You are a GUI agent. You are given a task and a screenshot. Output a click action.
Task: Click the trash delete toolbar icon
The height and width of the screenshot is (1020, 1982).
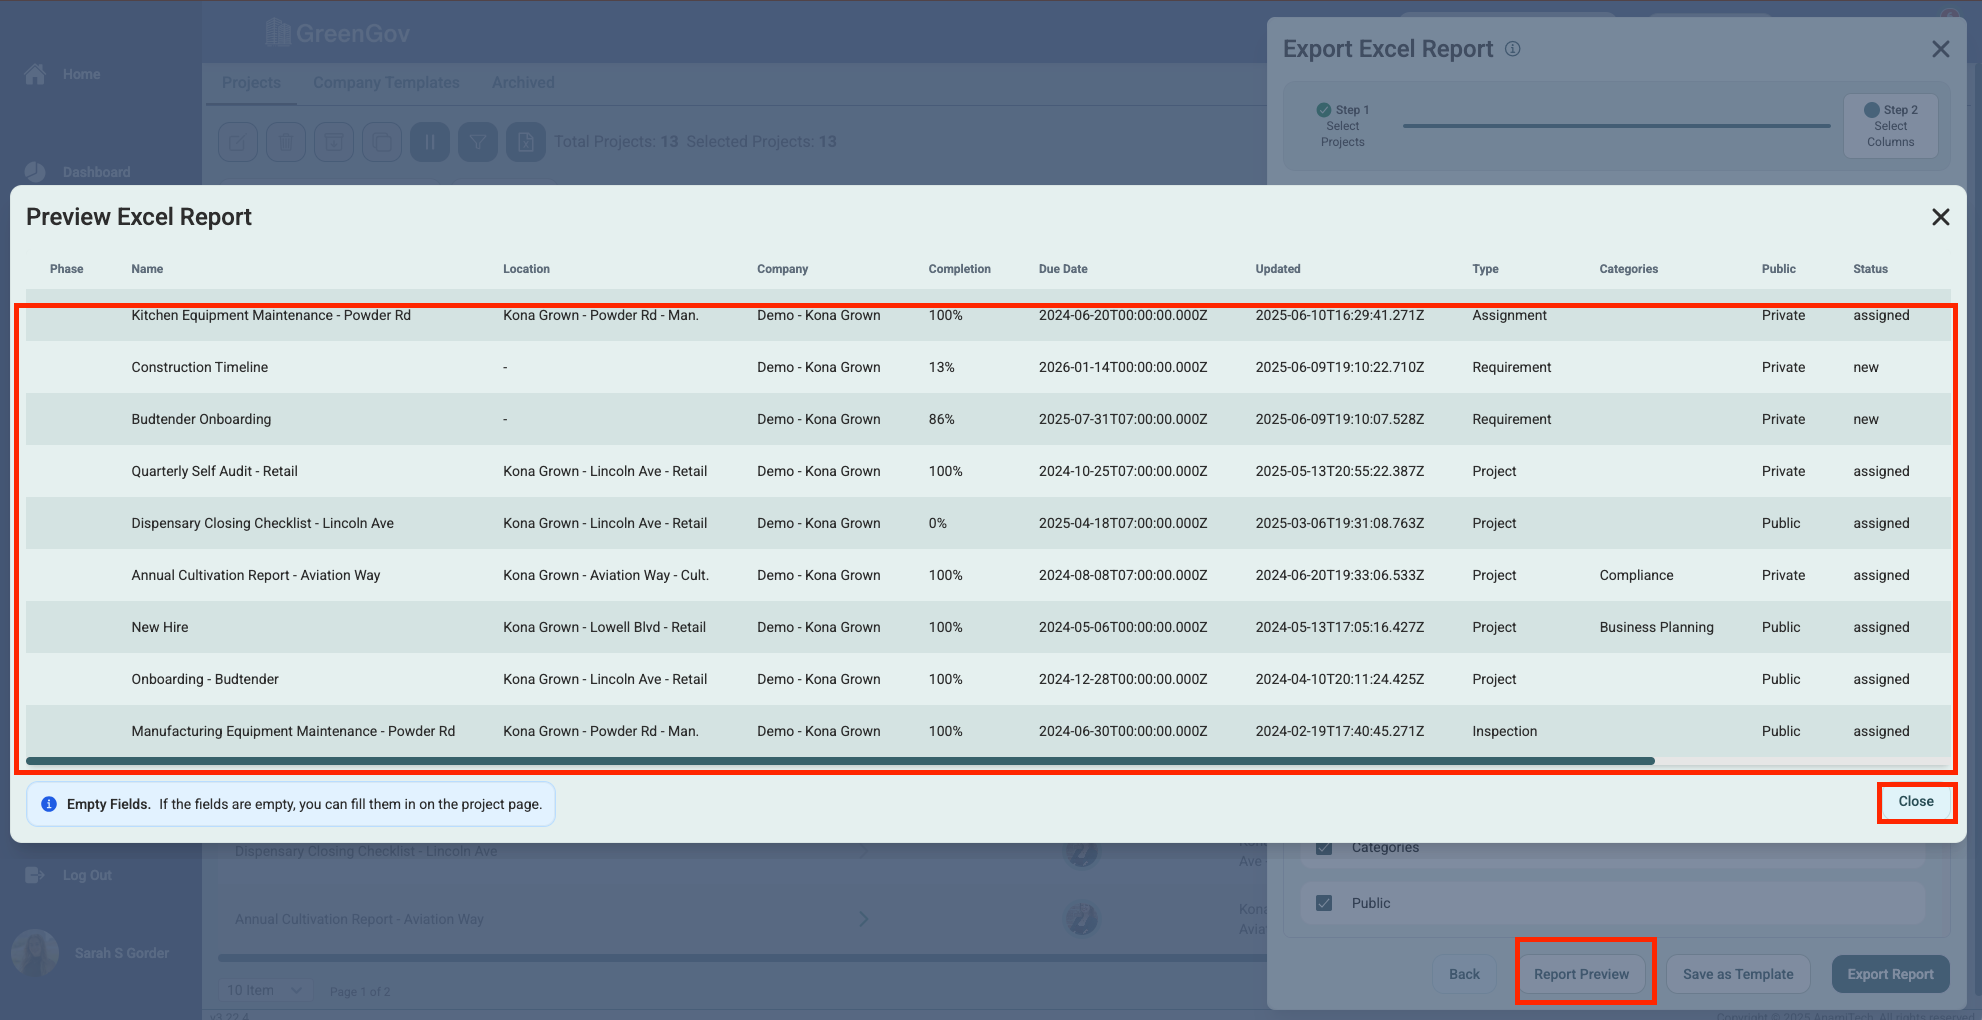286,142
